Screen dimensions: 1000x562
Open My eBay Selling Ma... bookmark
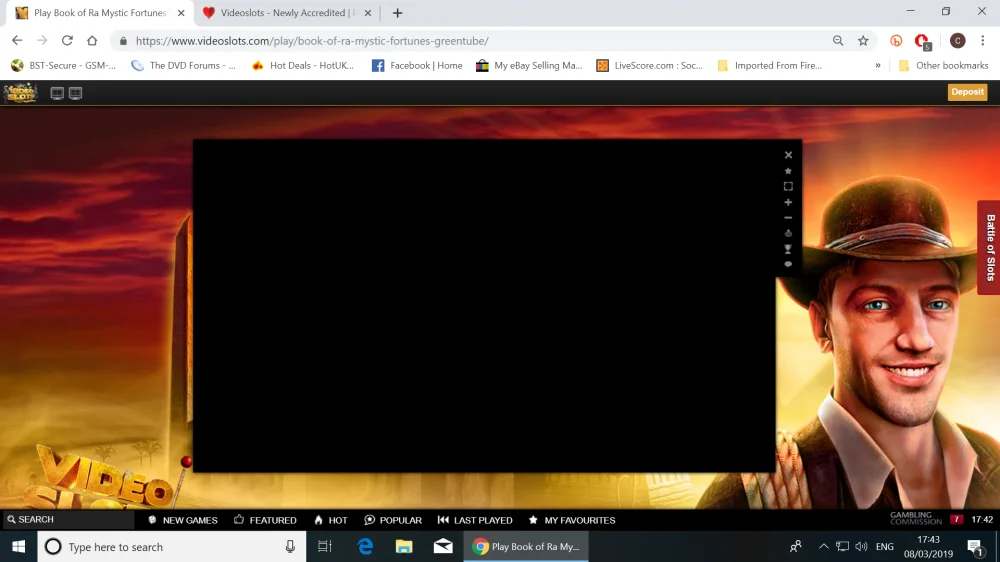[529, 65]
